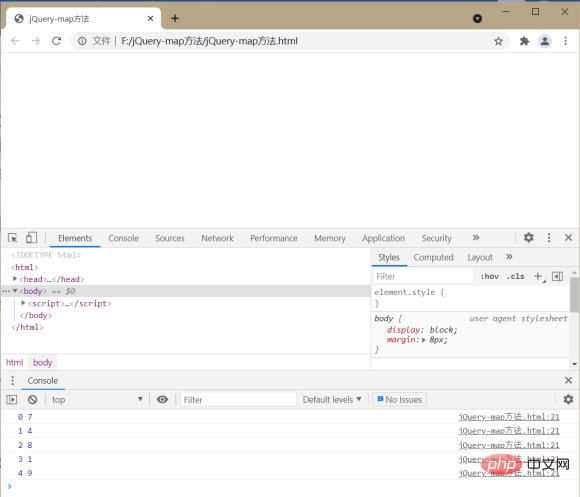
Task: Collapse the body element node
Action: pyautogui.click(x=15, y=291)
